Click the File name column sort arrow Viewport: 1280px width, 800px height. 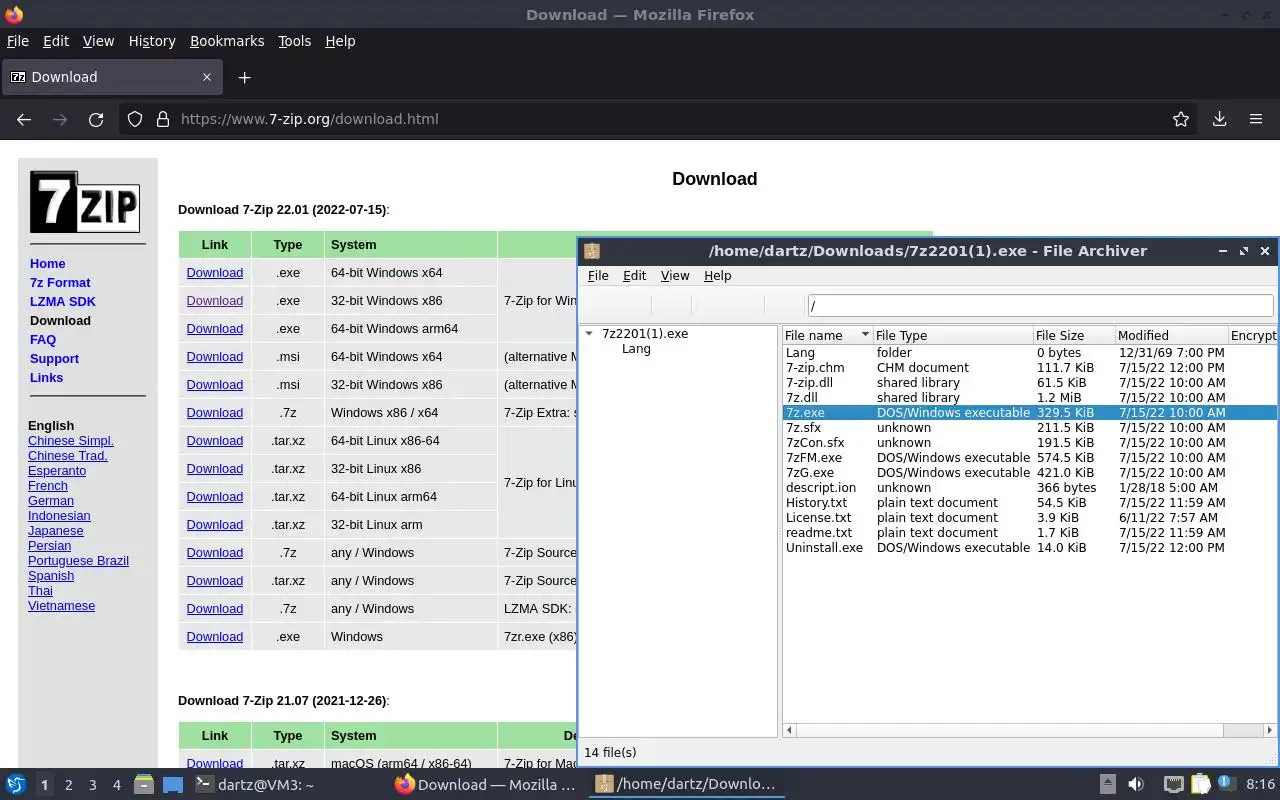tap(864, 336)
